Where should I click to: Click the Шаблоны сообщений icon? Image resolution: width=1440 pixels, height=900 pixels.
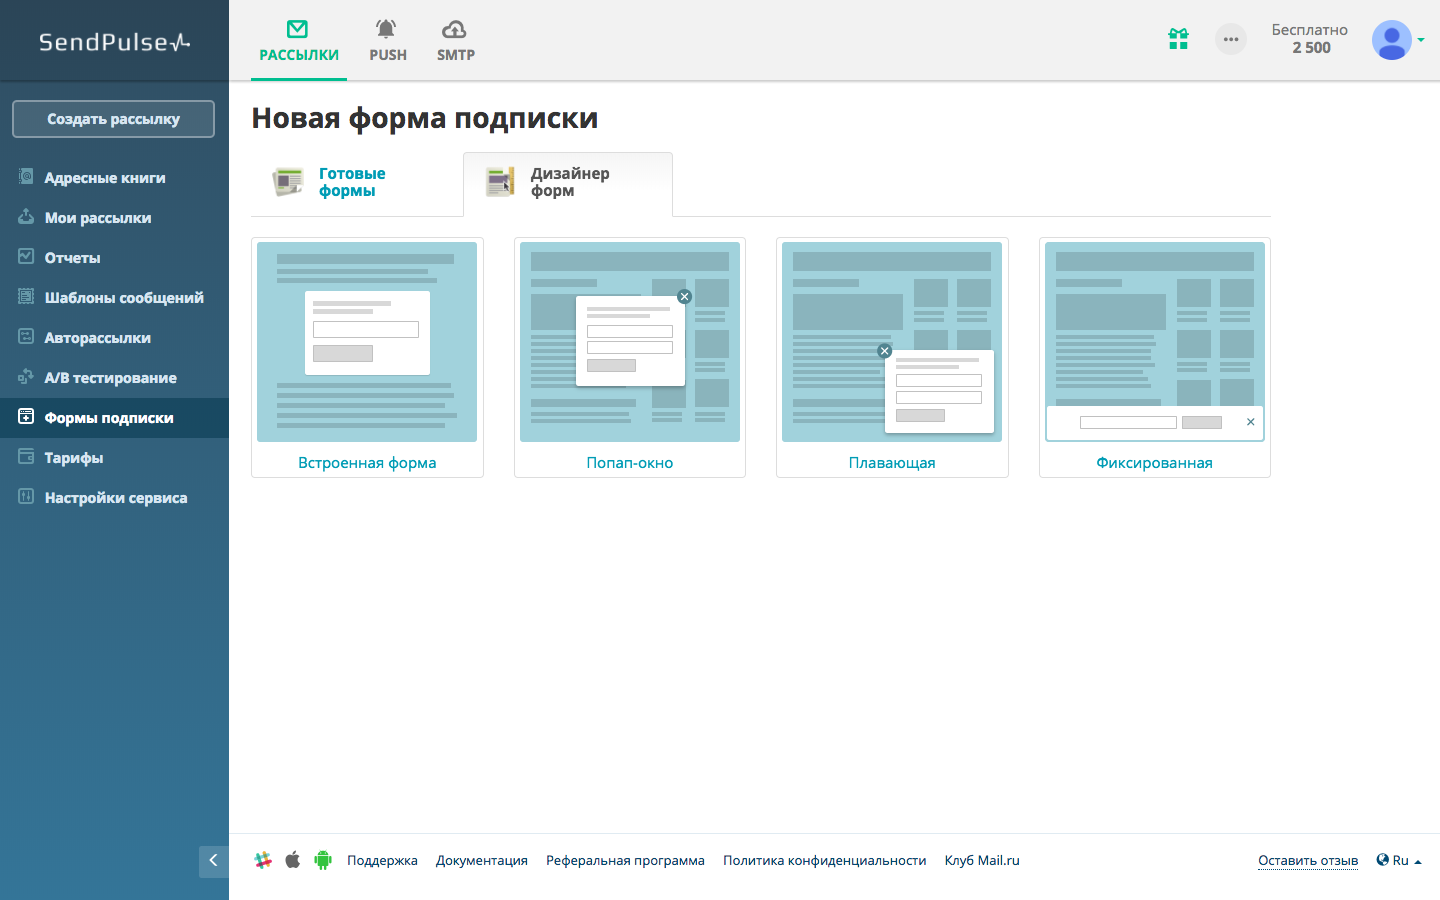pos(26,297)
